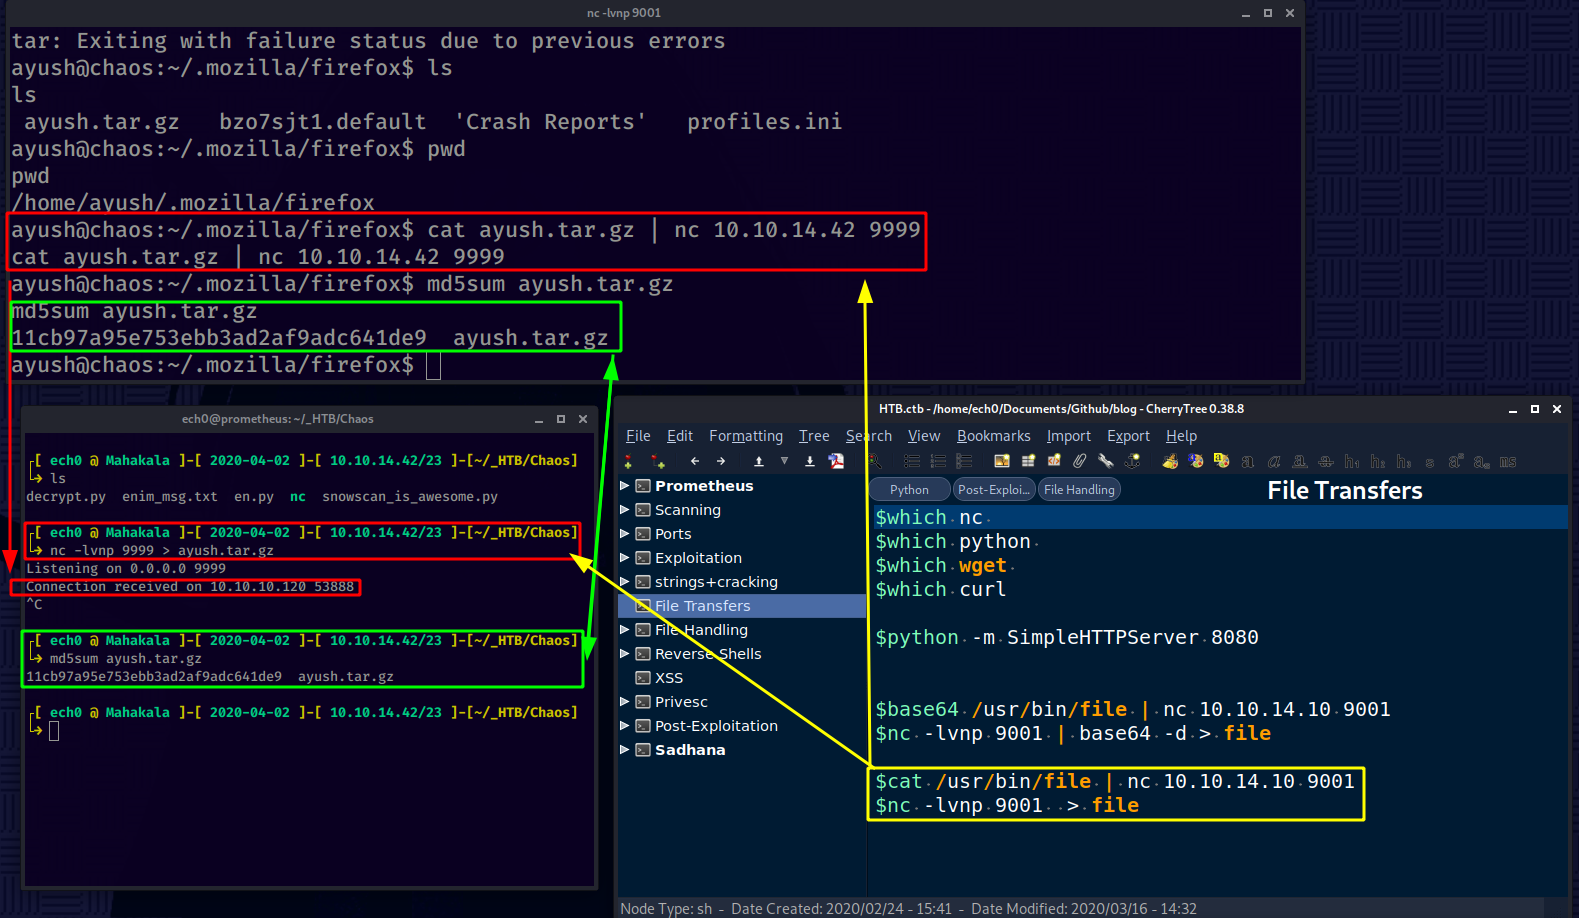This screenshot has height=918, width=1579.
Task: Toggle strikethrough text formatting
Action: point(1326,461)
